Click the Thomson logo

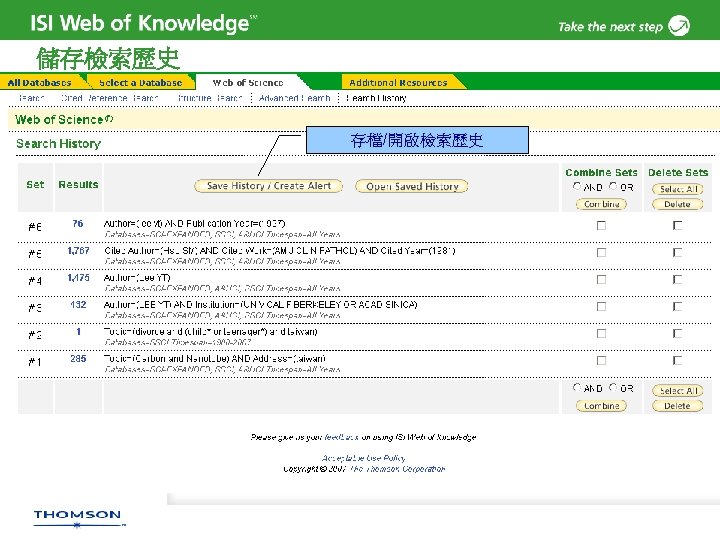78,518
